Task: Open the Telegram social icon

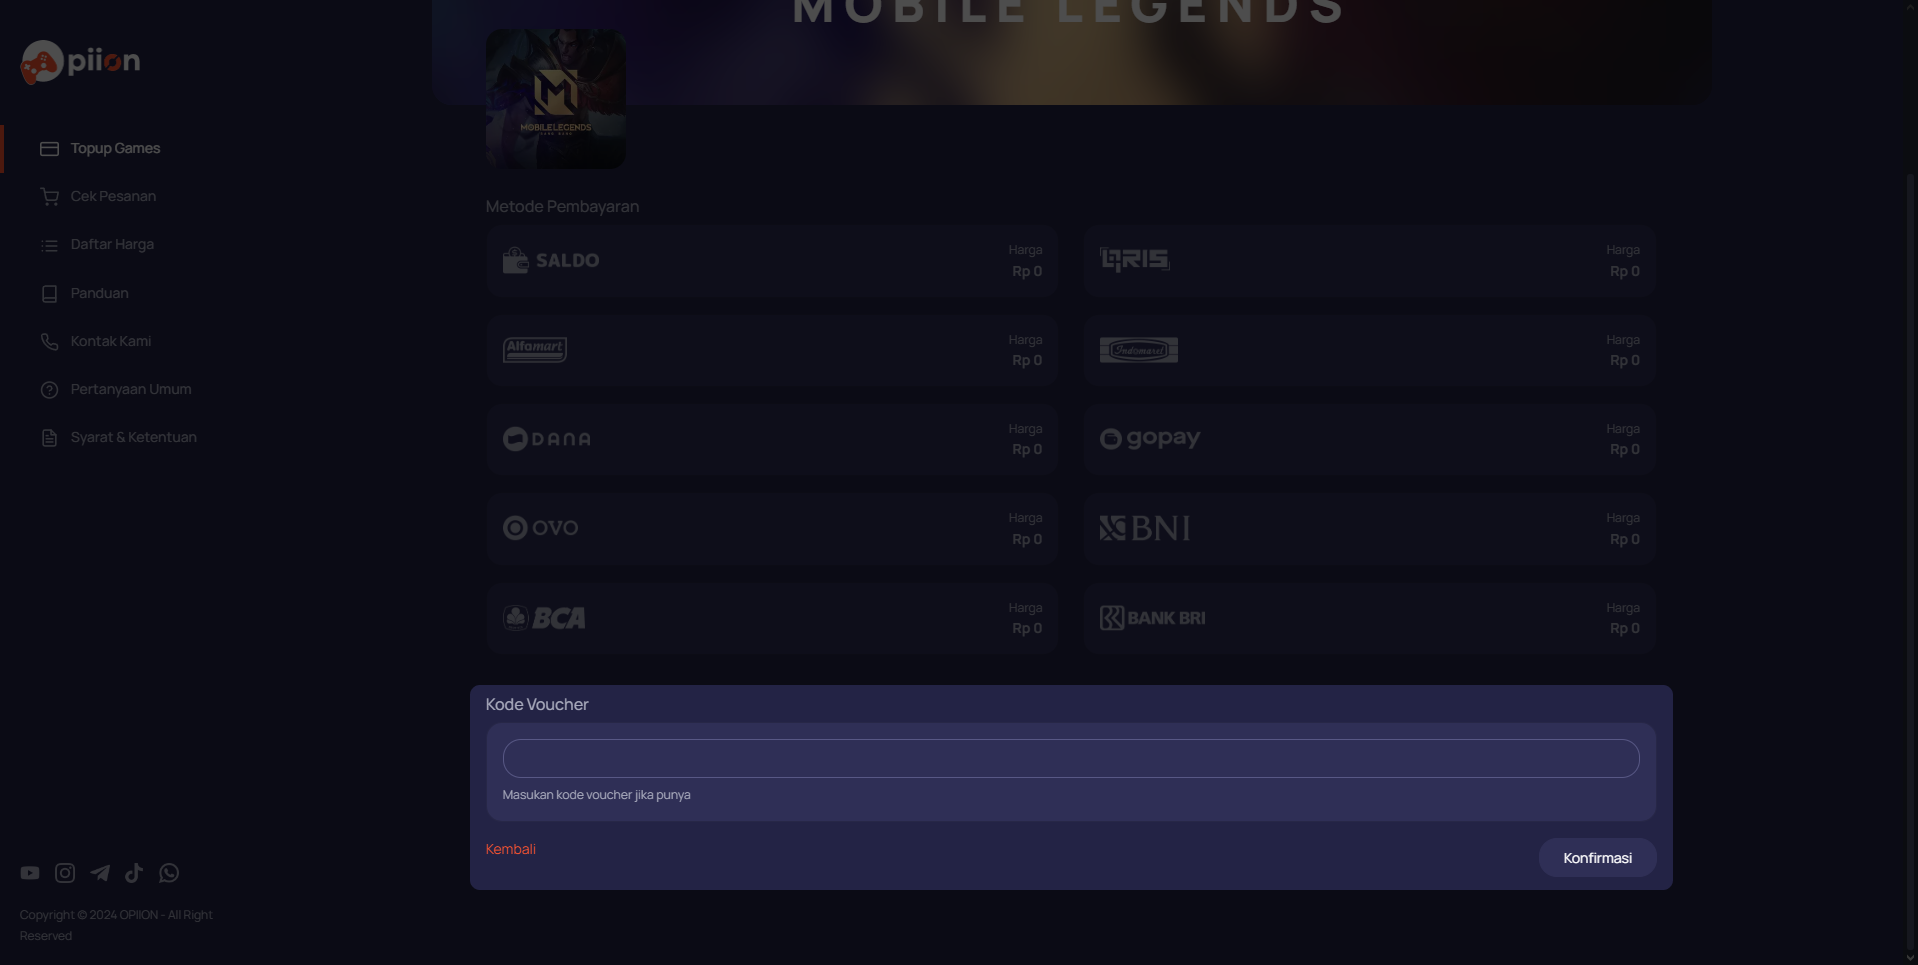Action: tap(100, 873)
